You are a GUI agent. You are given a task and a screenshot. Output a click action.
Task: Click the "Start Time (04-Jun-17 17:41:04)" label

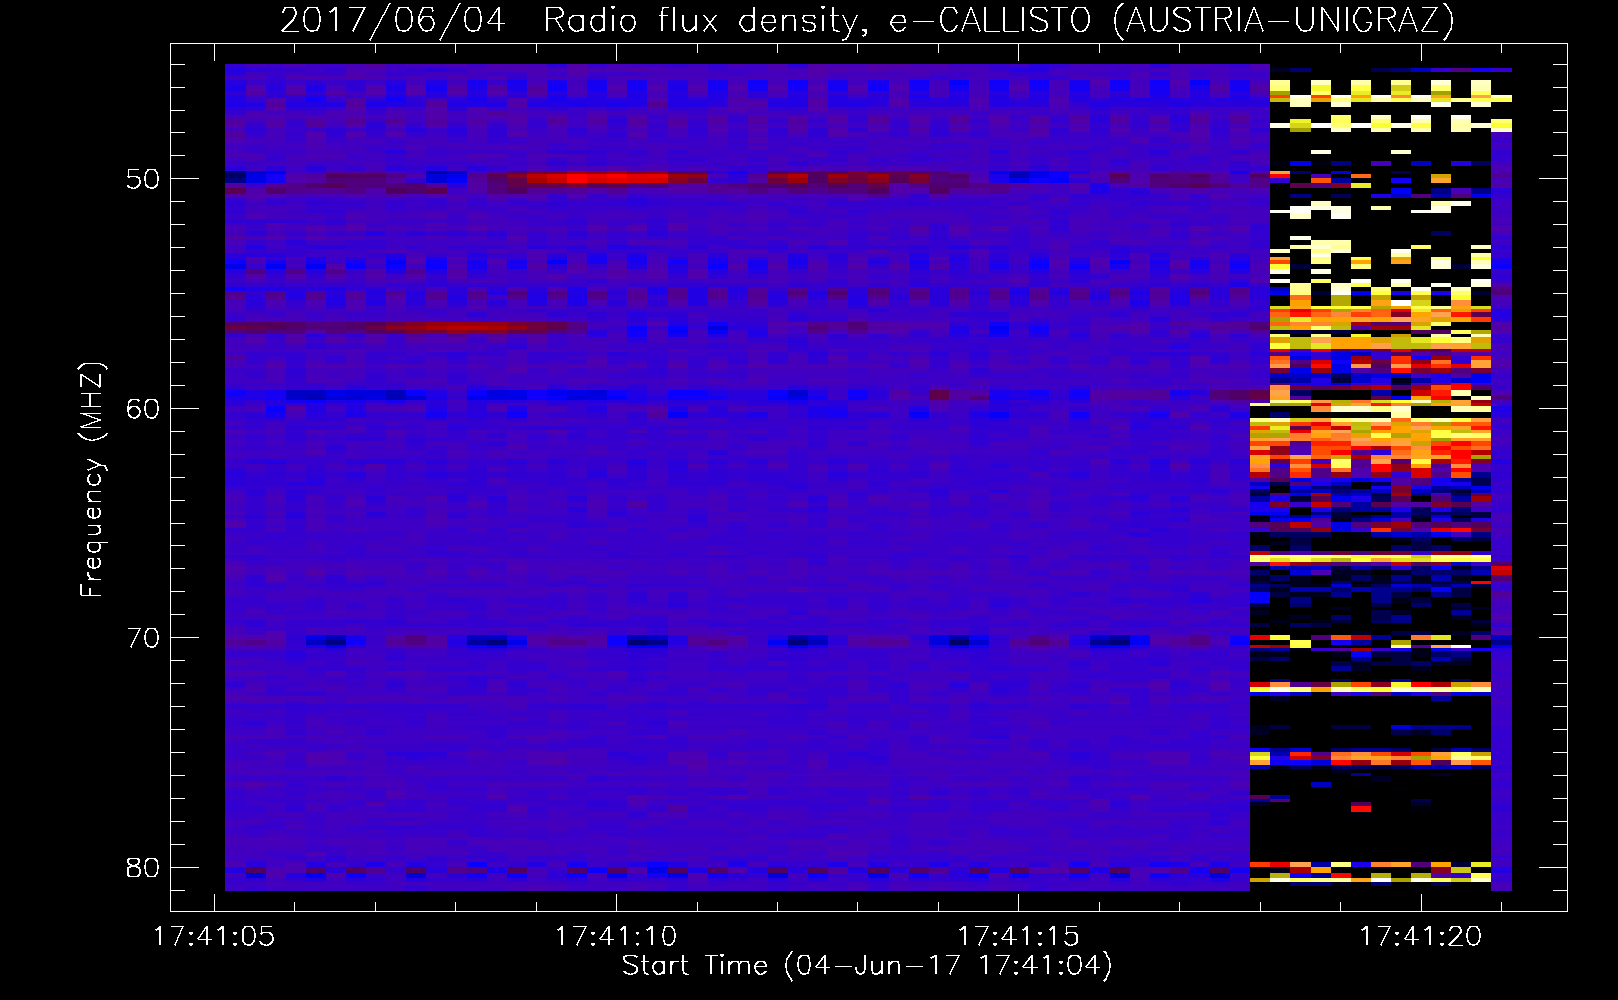867,966
